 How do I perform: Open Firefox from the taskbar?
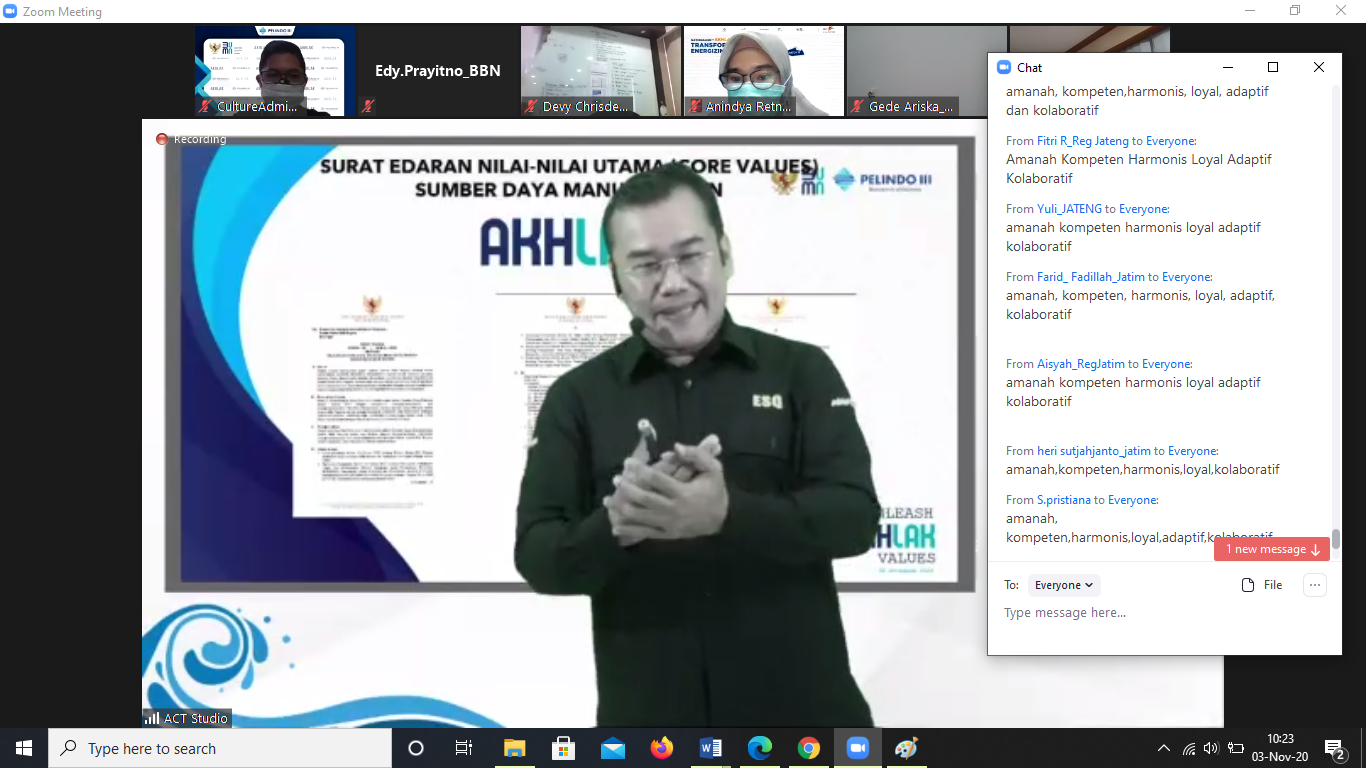(661, 748)
